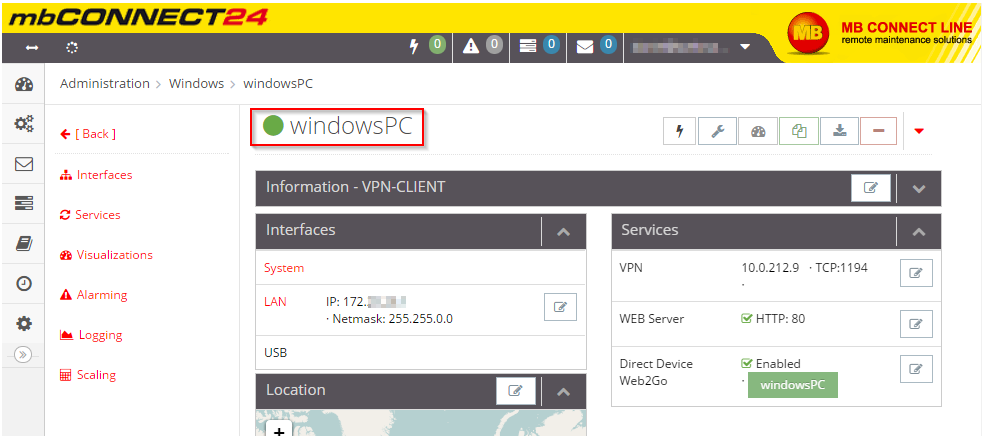Image resolution: width=982 pixels, height=436 pixels.
Task: Edit the Location panel
Action: (x=515, y=391)
